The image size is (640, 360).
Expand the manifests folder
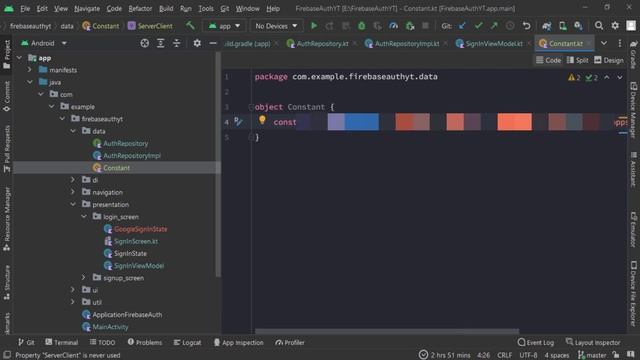pos(29,70)
